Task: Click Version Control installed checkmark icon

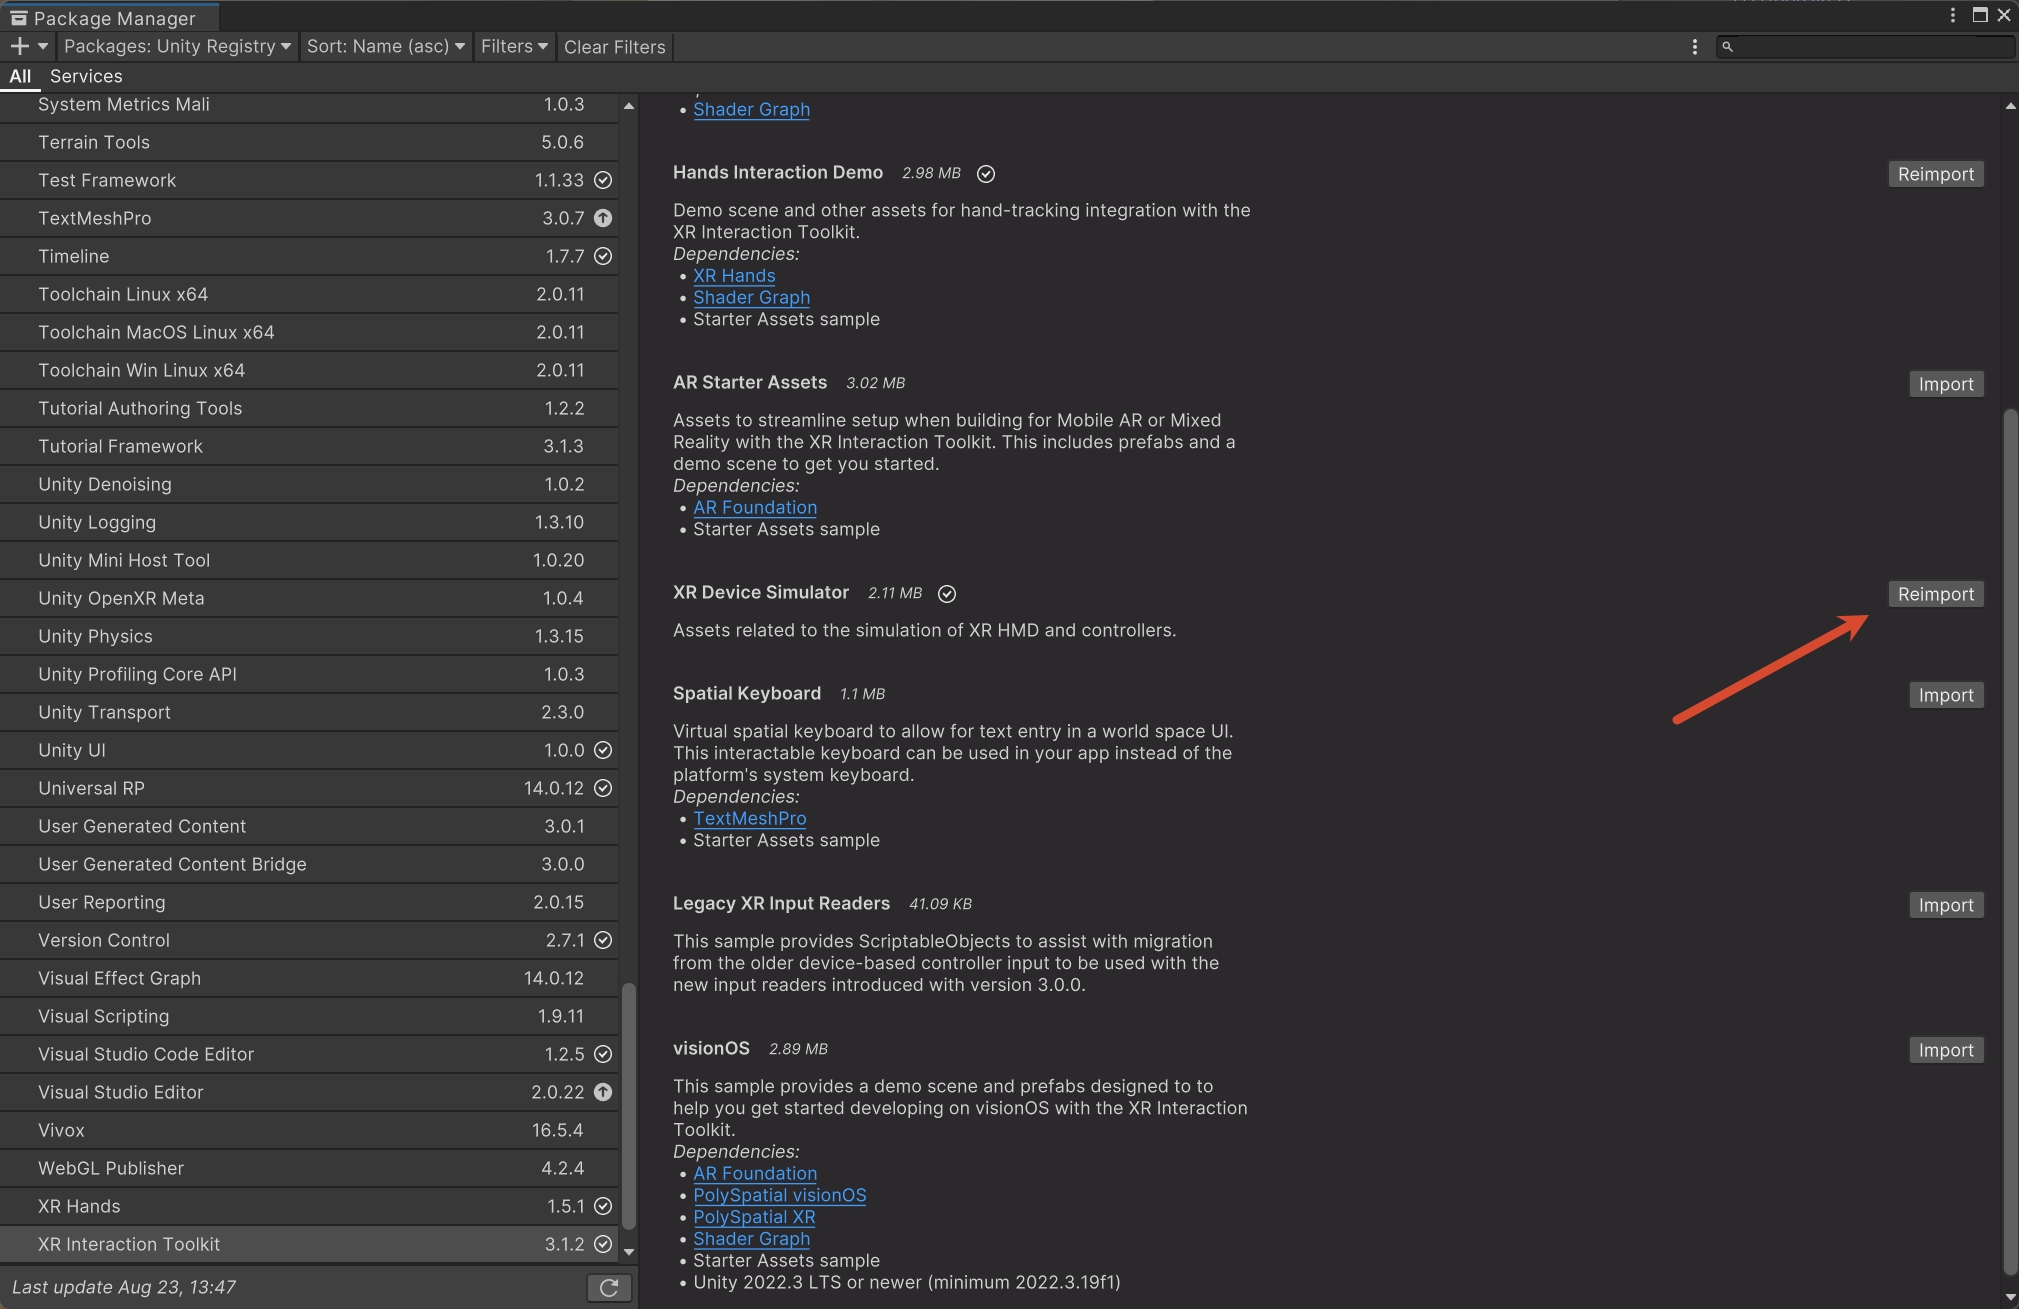Action: click(603, 940)
